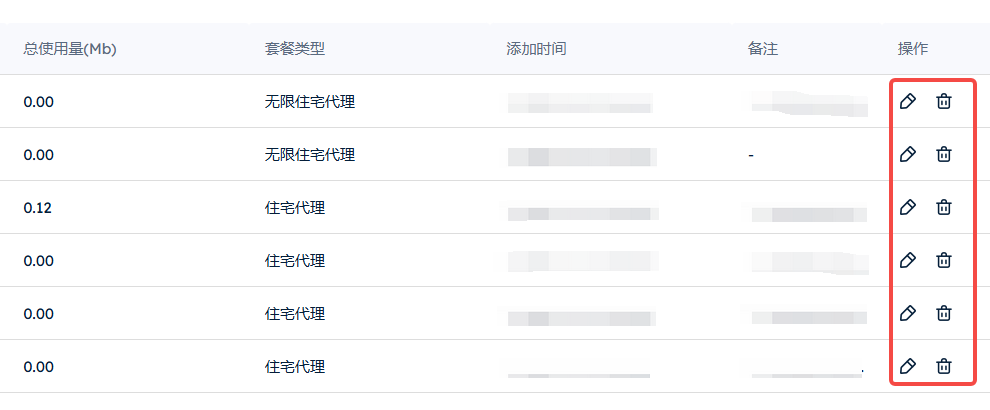The height and width of the screenshot is (410, 990).
Task: Delete the row with 0.12 usage
Action: click(943, 207)
